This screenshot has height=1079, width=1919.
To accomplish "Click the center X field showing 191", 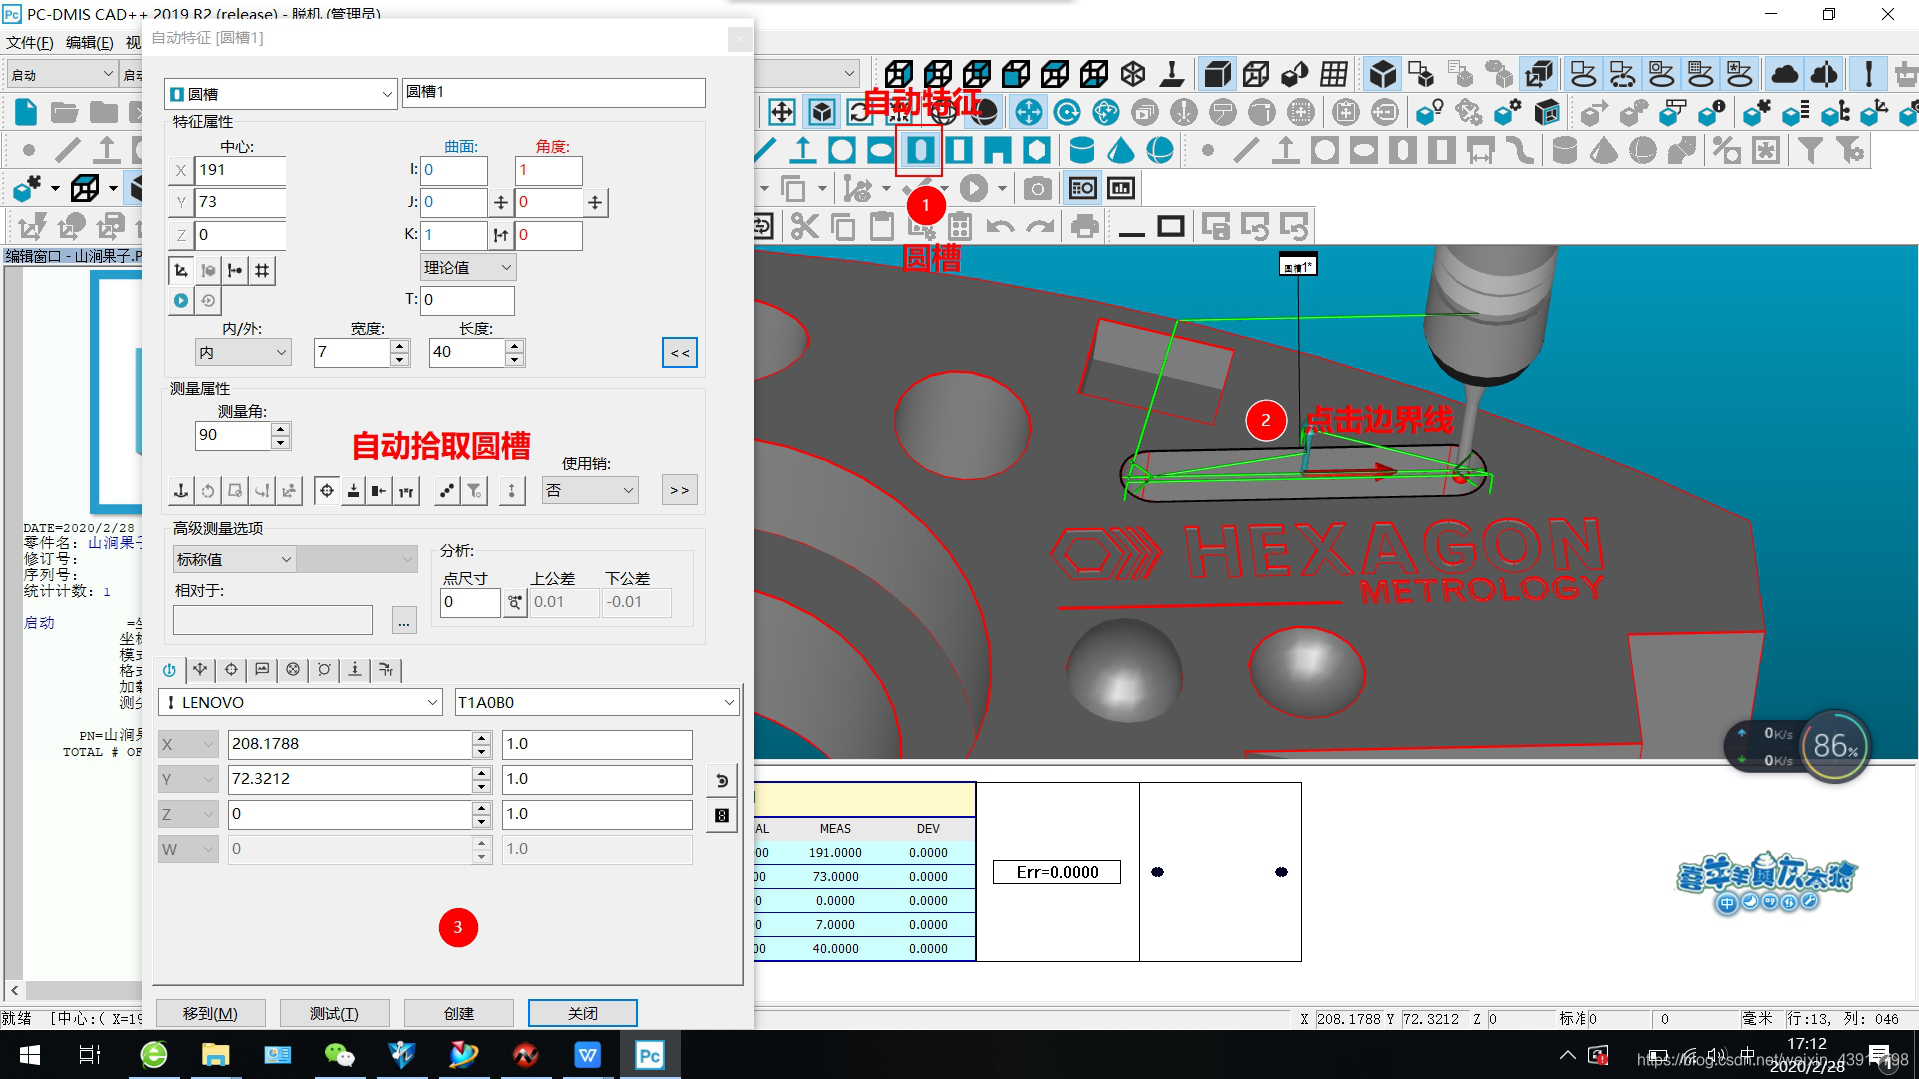I will coord(241,170).
